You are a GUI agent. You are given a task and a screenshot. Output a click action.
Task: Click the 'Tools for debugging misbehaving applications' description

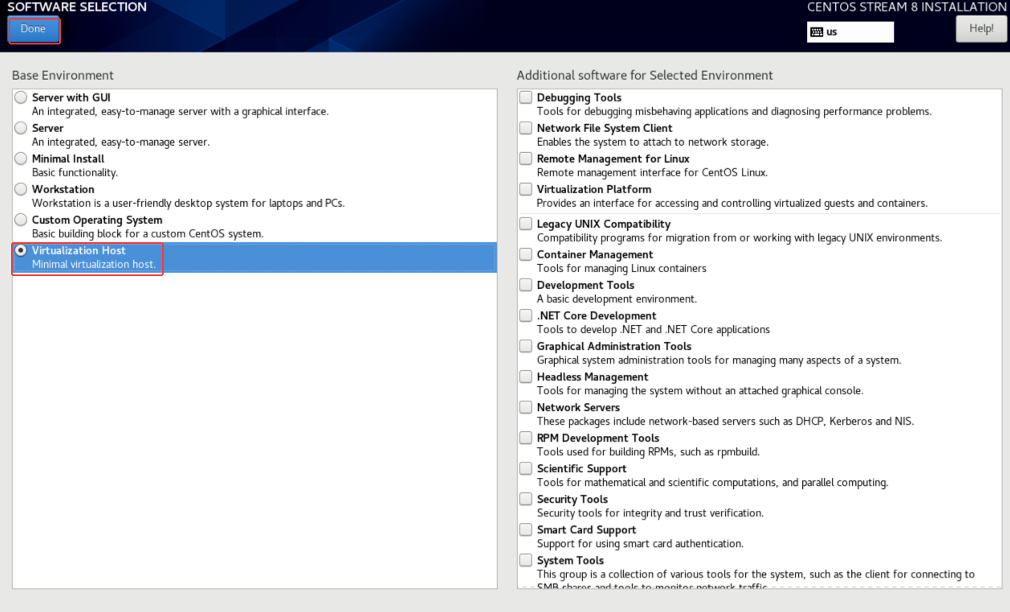coord(734,111)
